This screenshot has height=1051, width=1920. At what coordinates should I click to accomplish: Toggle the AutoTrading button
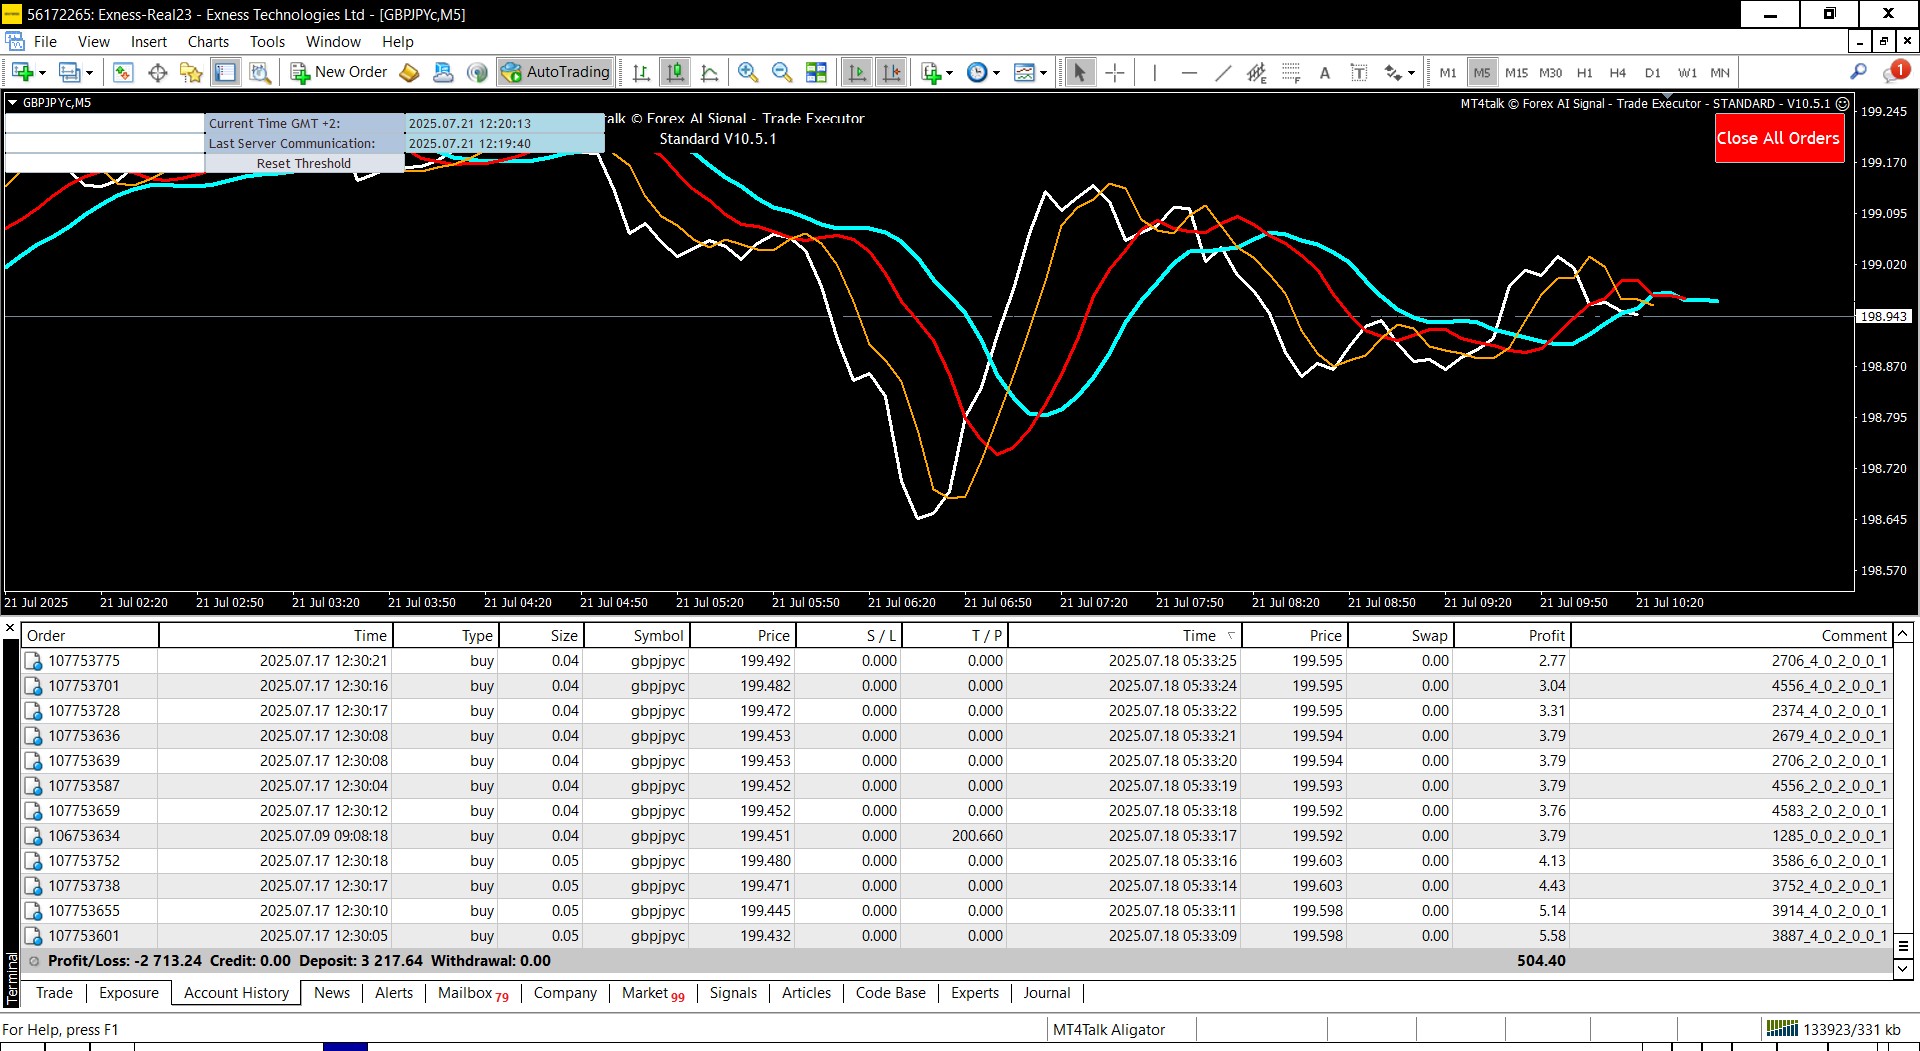coord(555,72)
